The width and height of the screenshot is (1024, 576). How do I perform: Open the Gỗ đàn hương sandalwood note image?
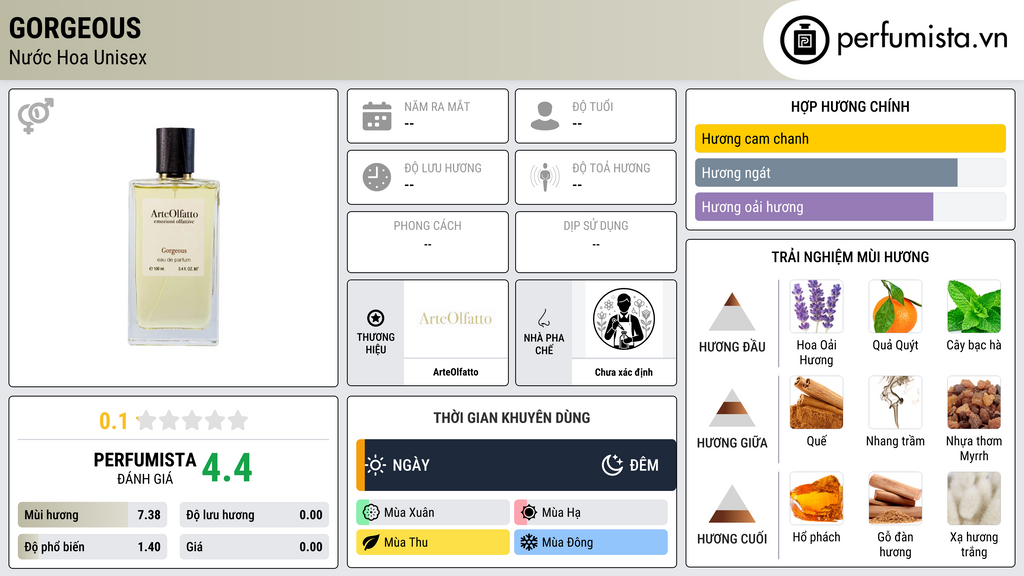click(895, 498)
